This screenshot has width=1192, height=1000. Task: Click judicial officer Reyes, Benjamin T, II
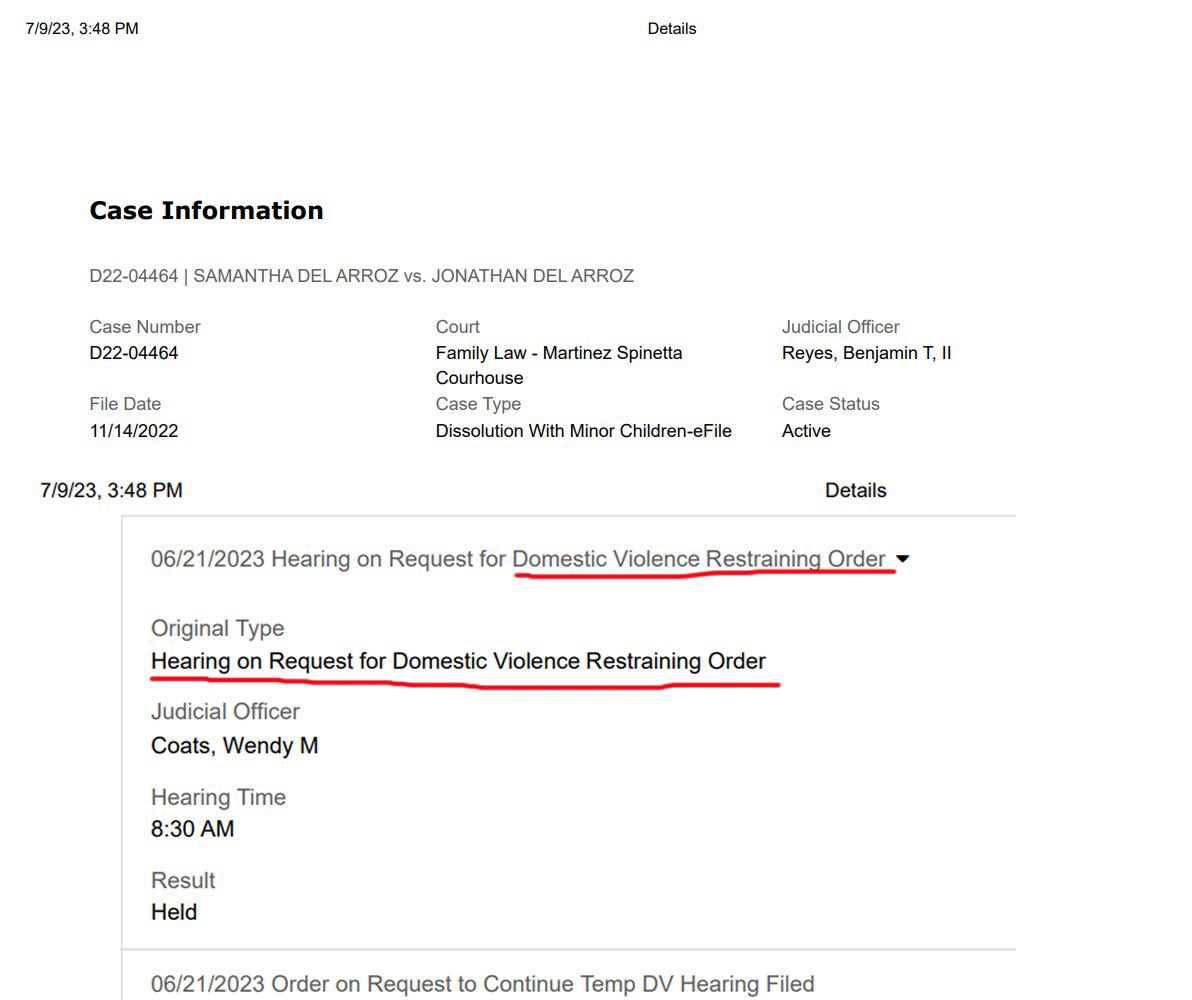(x=867, y=353)
